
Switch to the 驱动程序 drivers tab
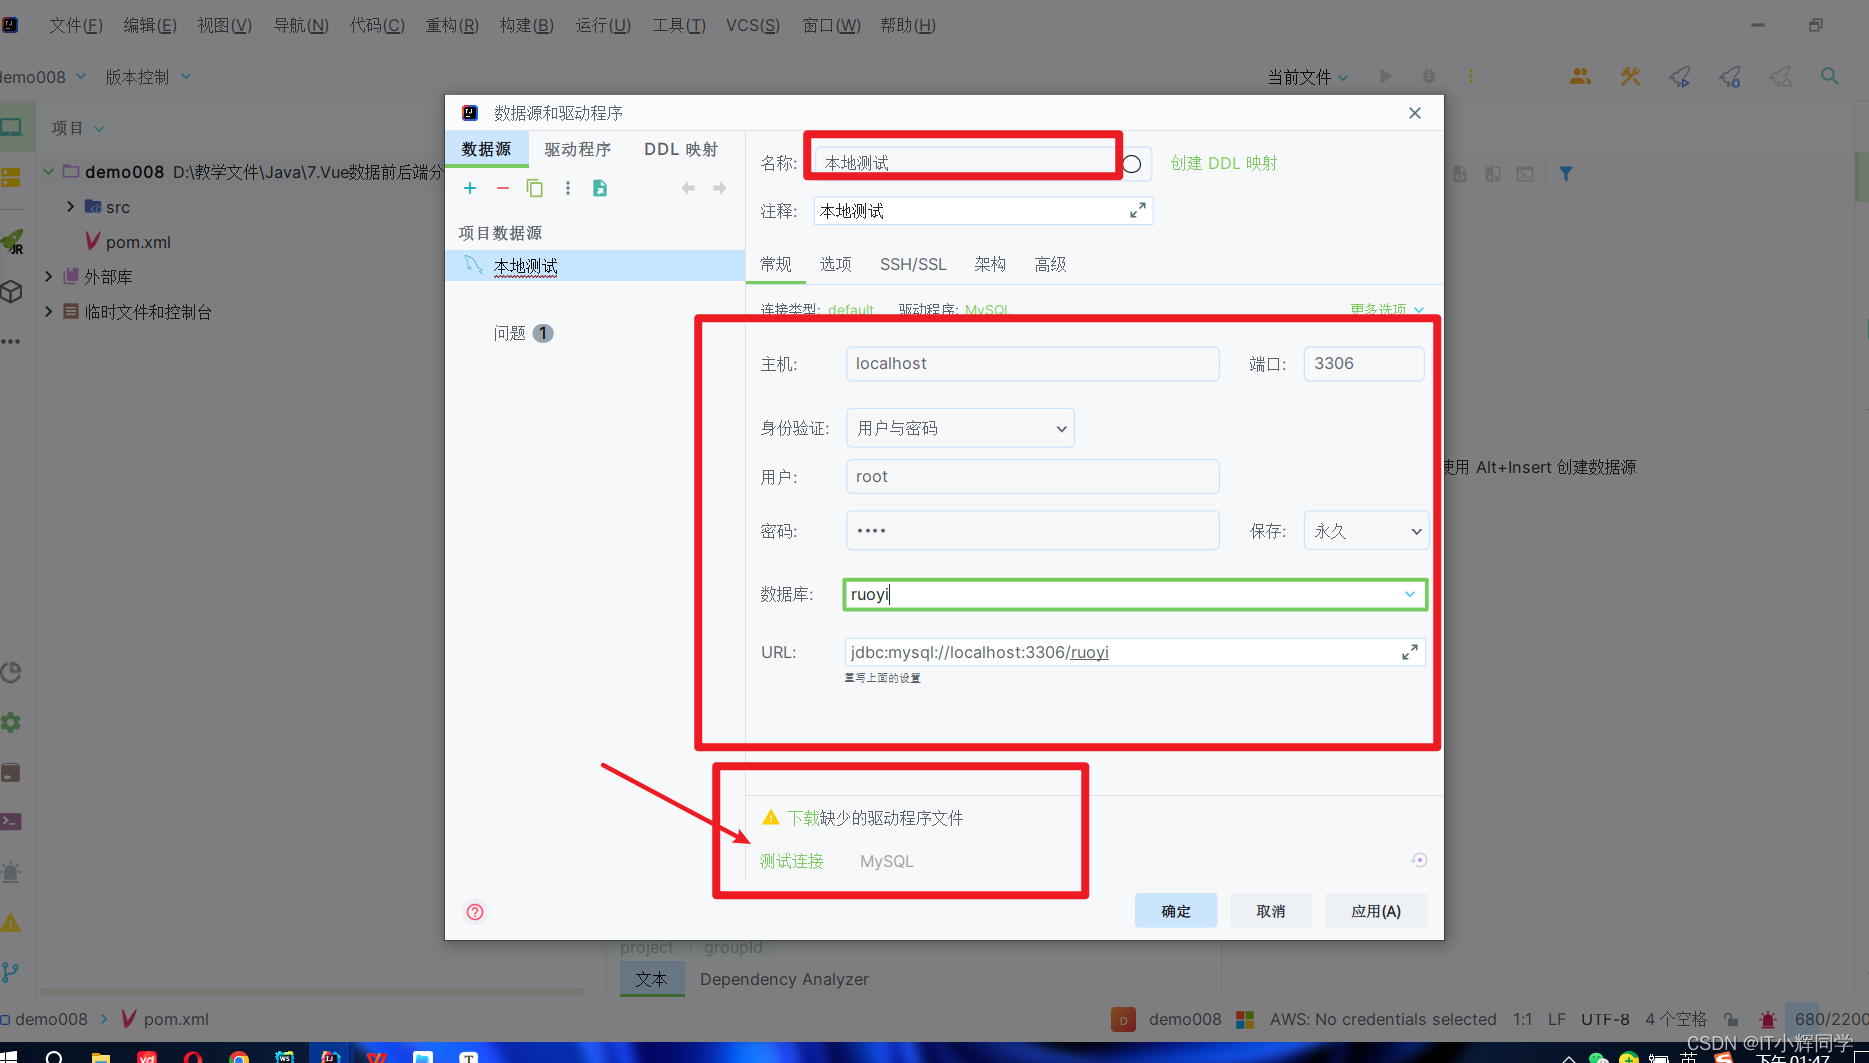tap(578, 149)
